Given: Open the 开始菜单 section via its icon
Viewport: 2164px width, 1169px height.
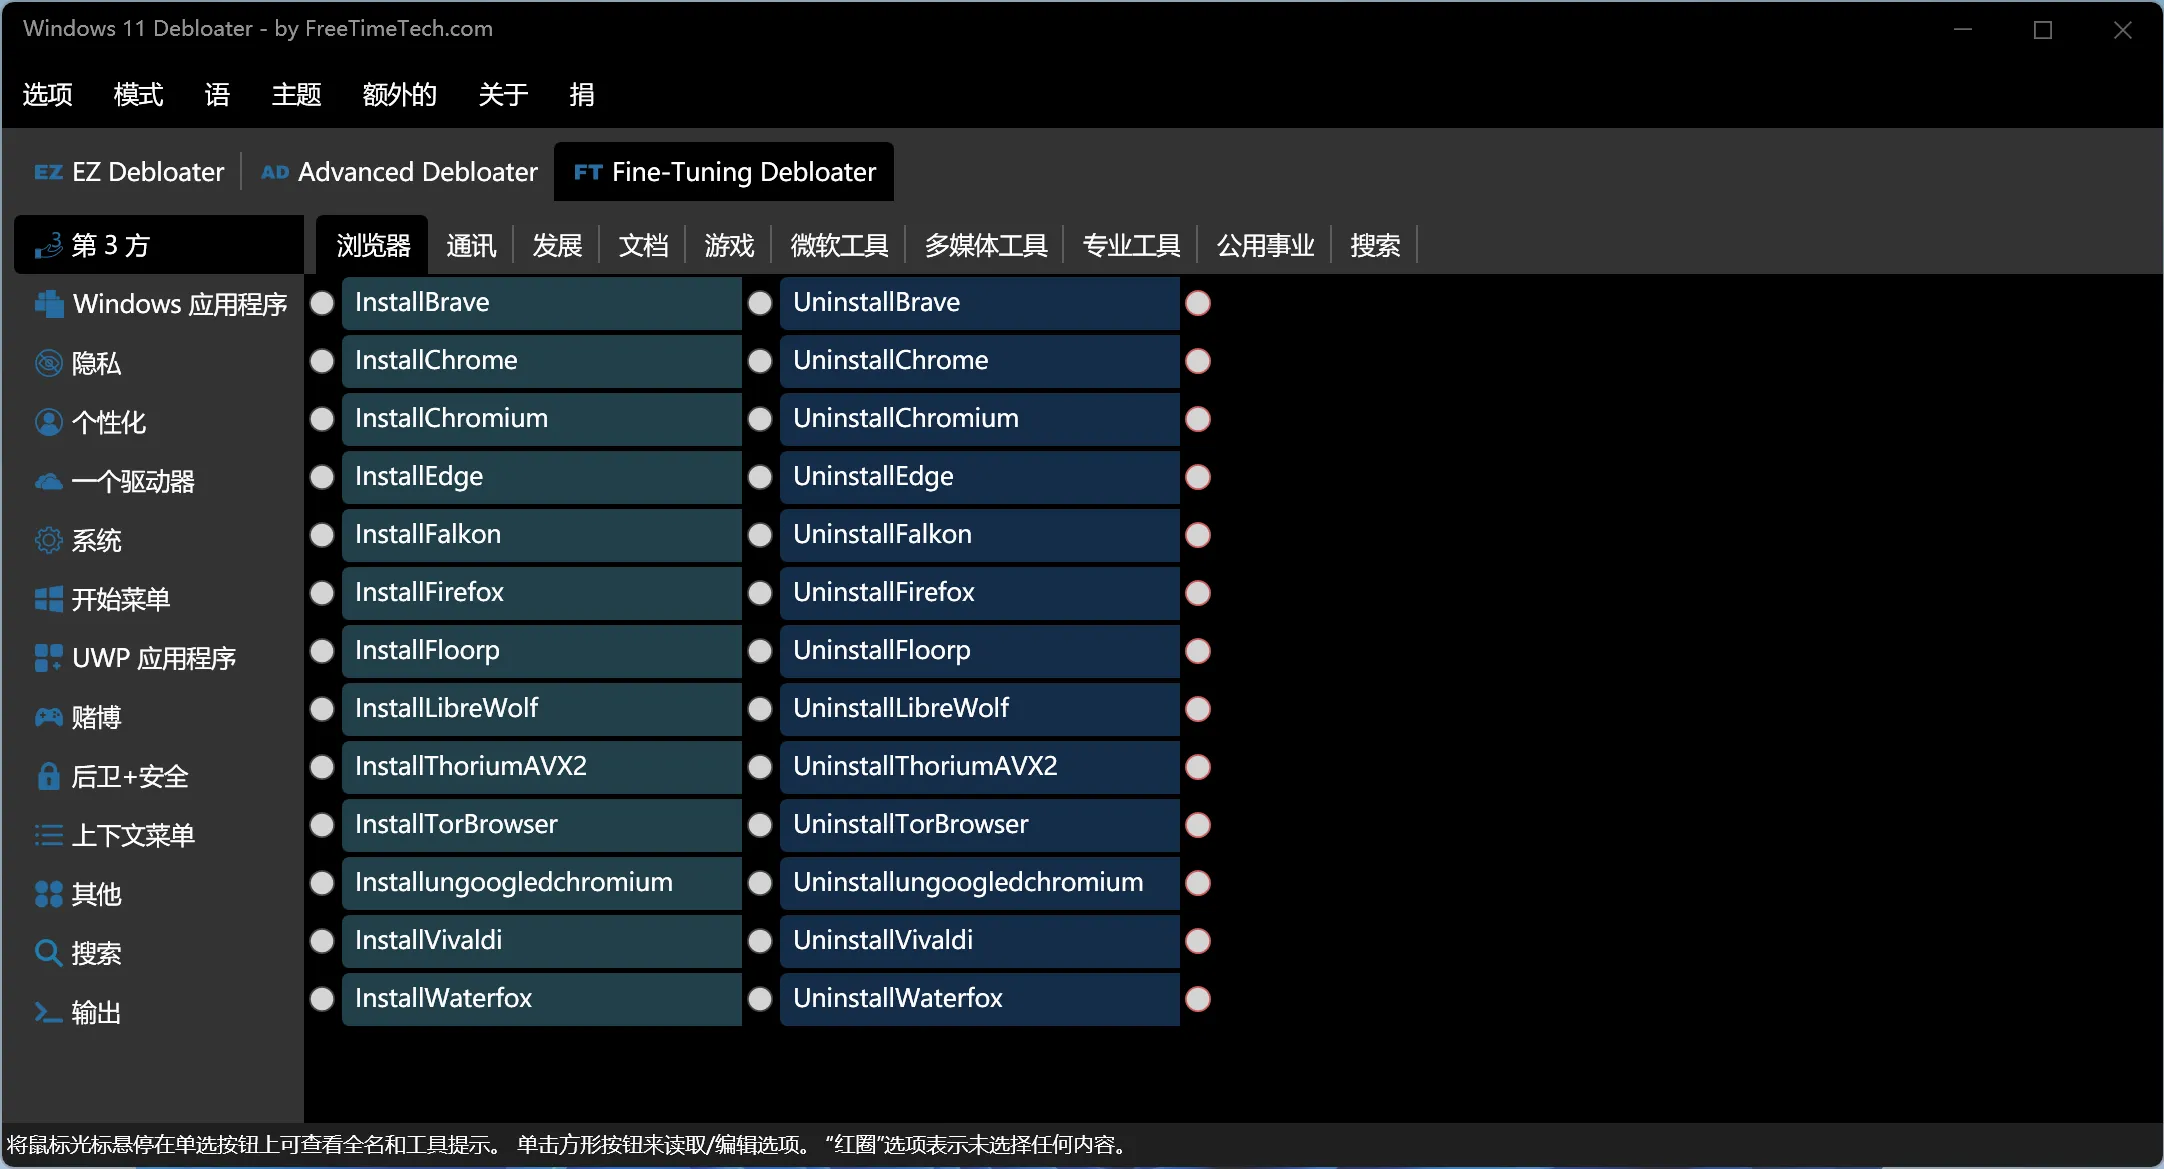Looking at the screenshot, I should tap(48, 599).
